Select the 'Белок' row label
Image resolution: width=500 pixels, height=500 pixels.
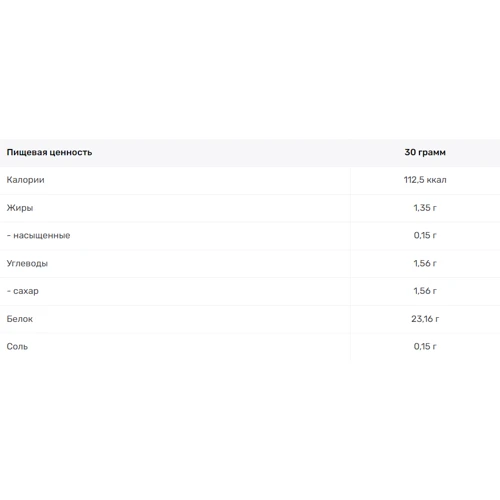point(20,319)
